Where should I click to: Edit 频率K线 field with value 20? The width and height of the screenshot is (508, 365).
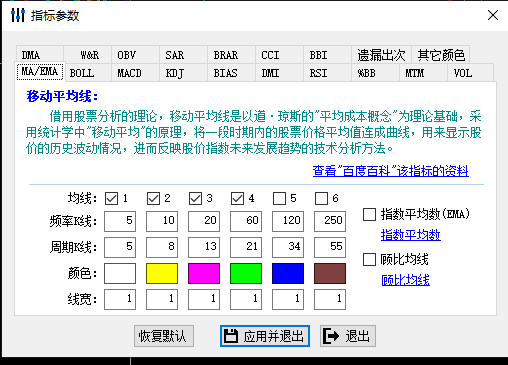click(204, 221)
